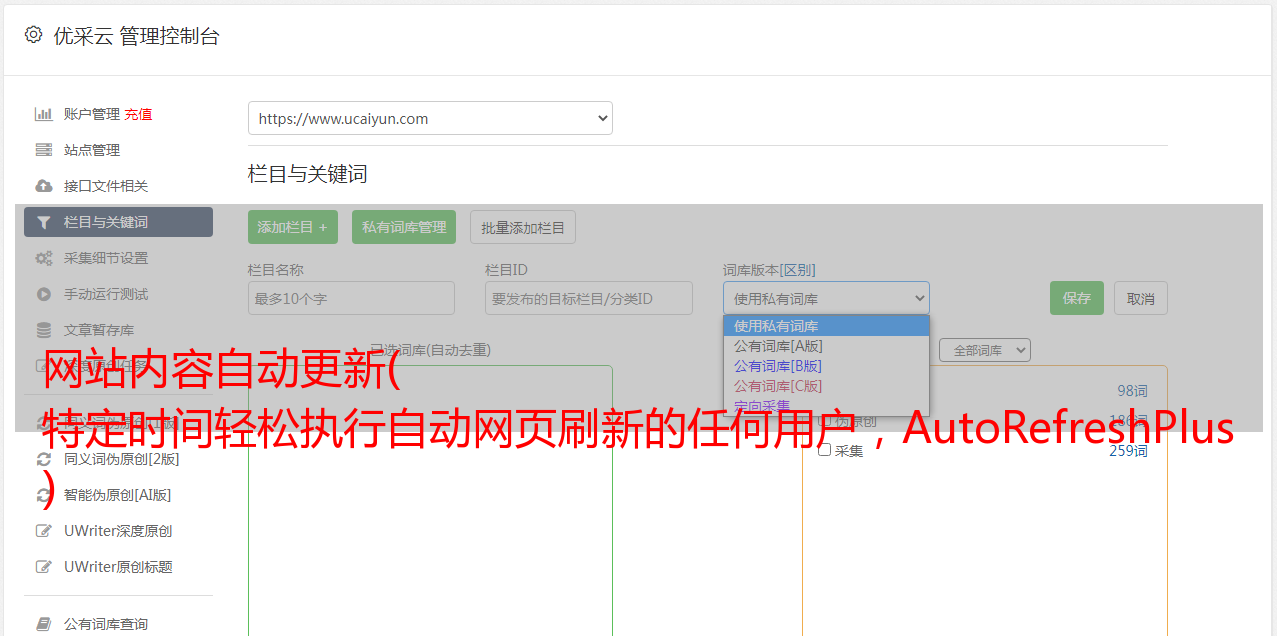Click the 栏目名称 input field
Image resolution: width=1277 pixels, height=636 pixels.
coord(351,298)
